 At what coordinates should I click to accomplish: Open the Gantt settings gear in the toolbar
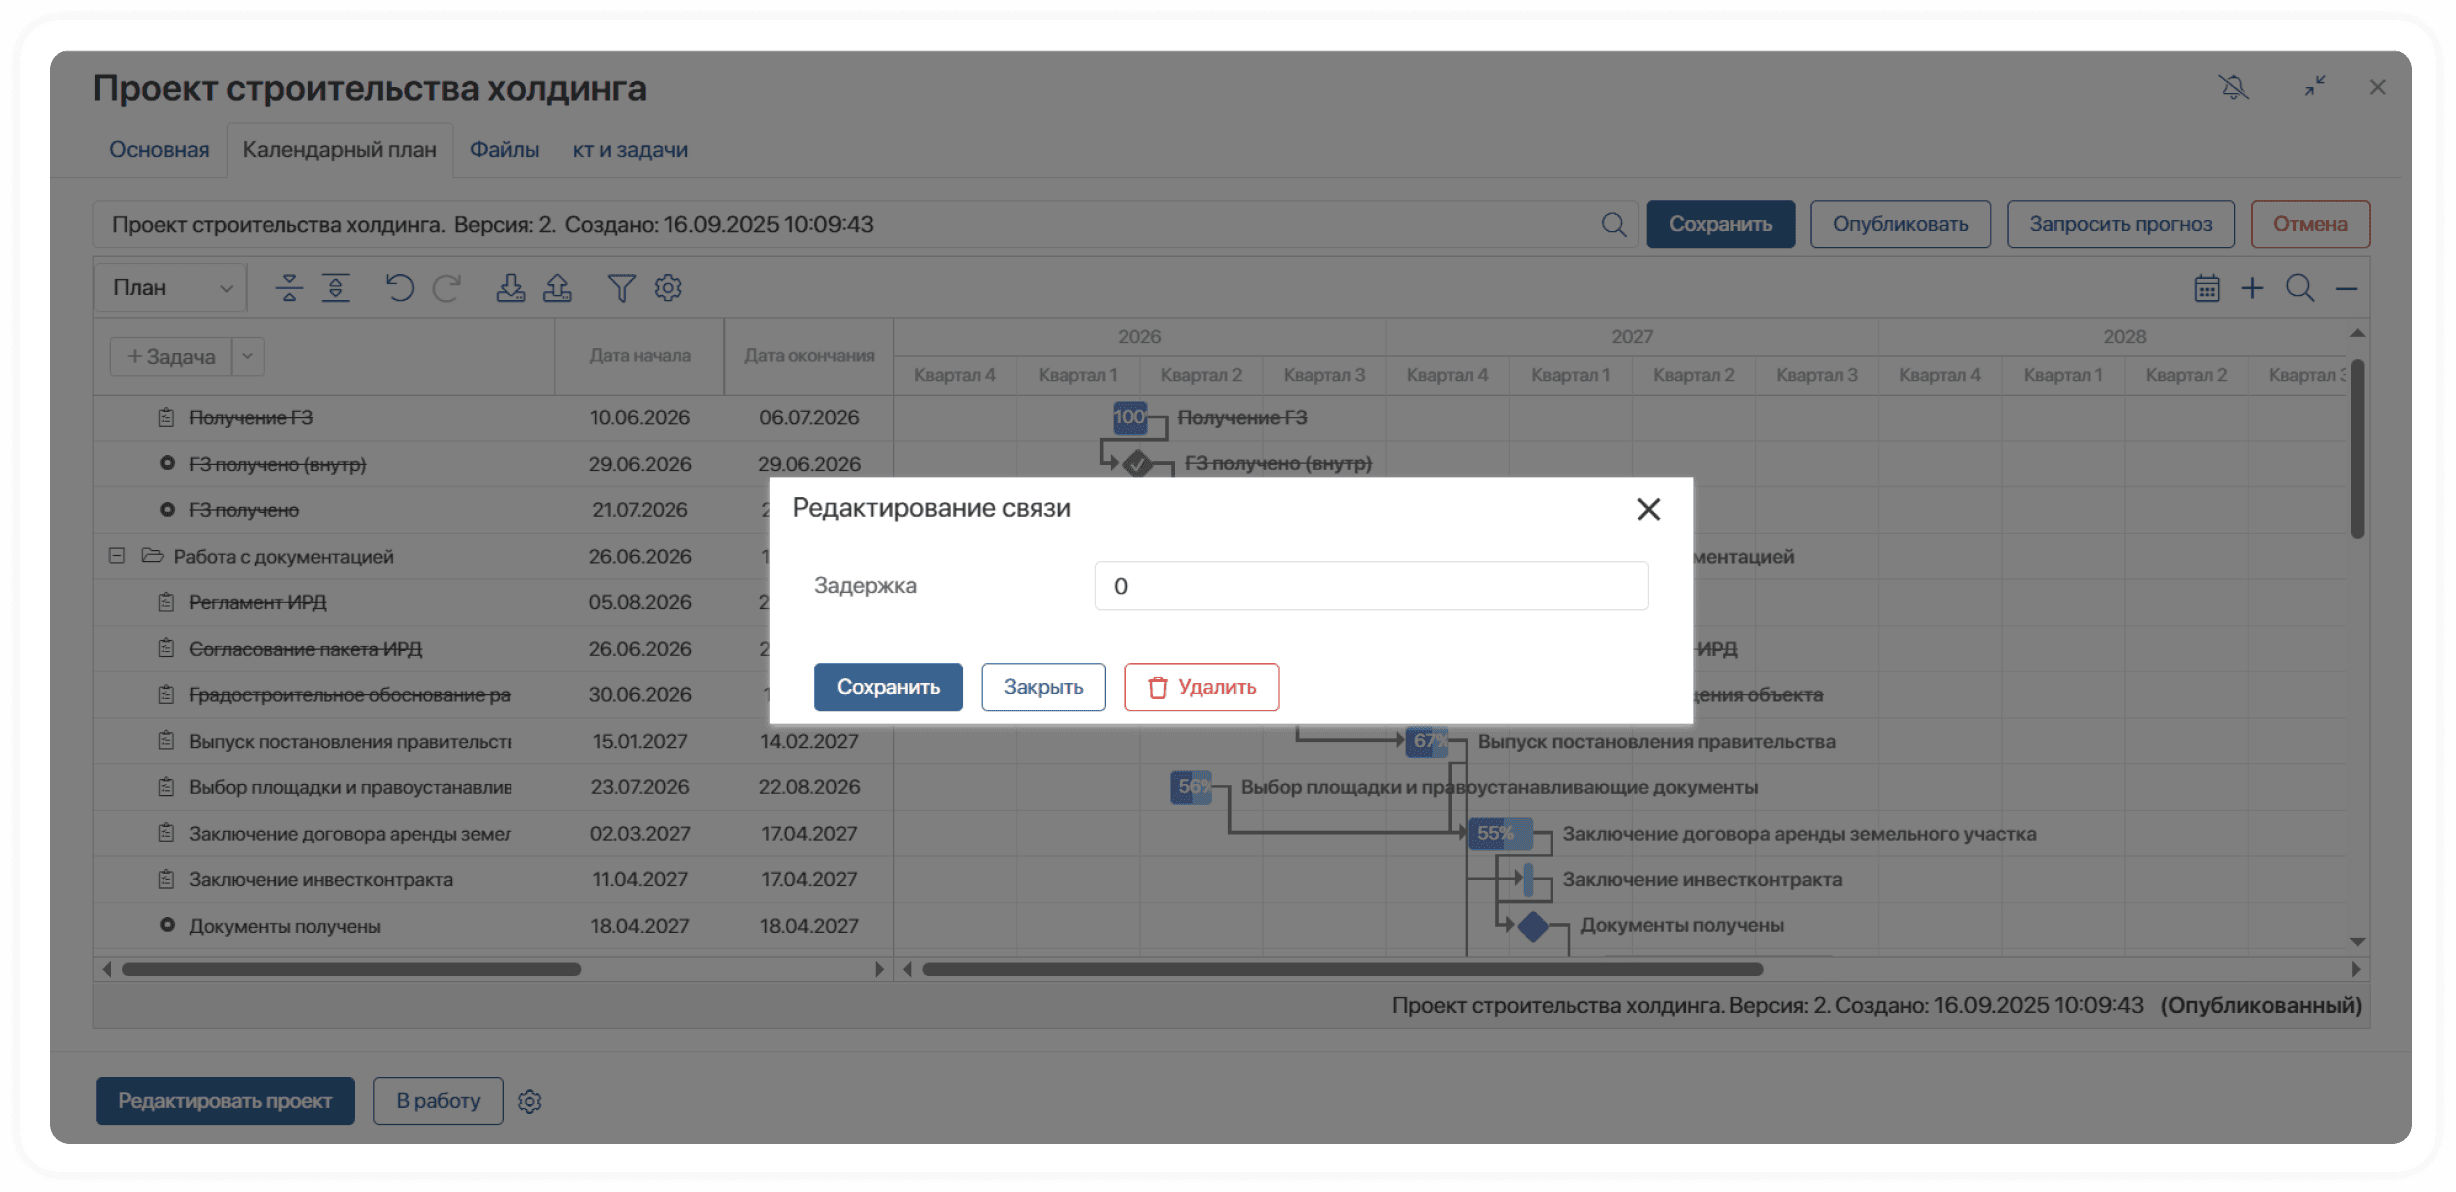pos(668,289)
